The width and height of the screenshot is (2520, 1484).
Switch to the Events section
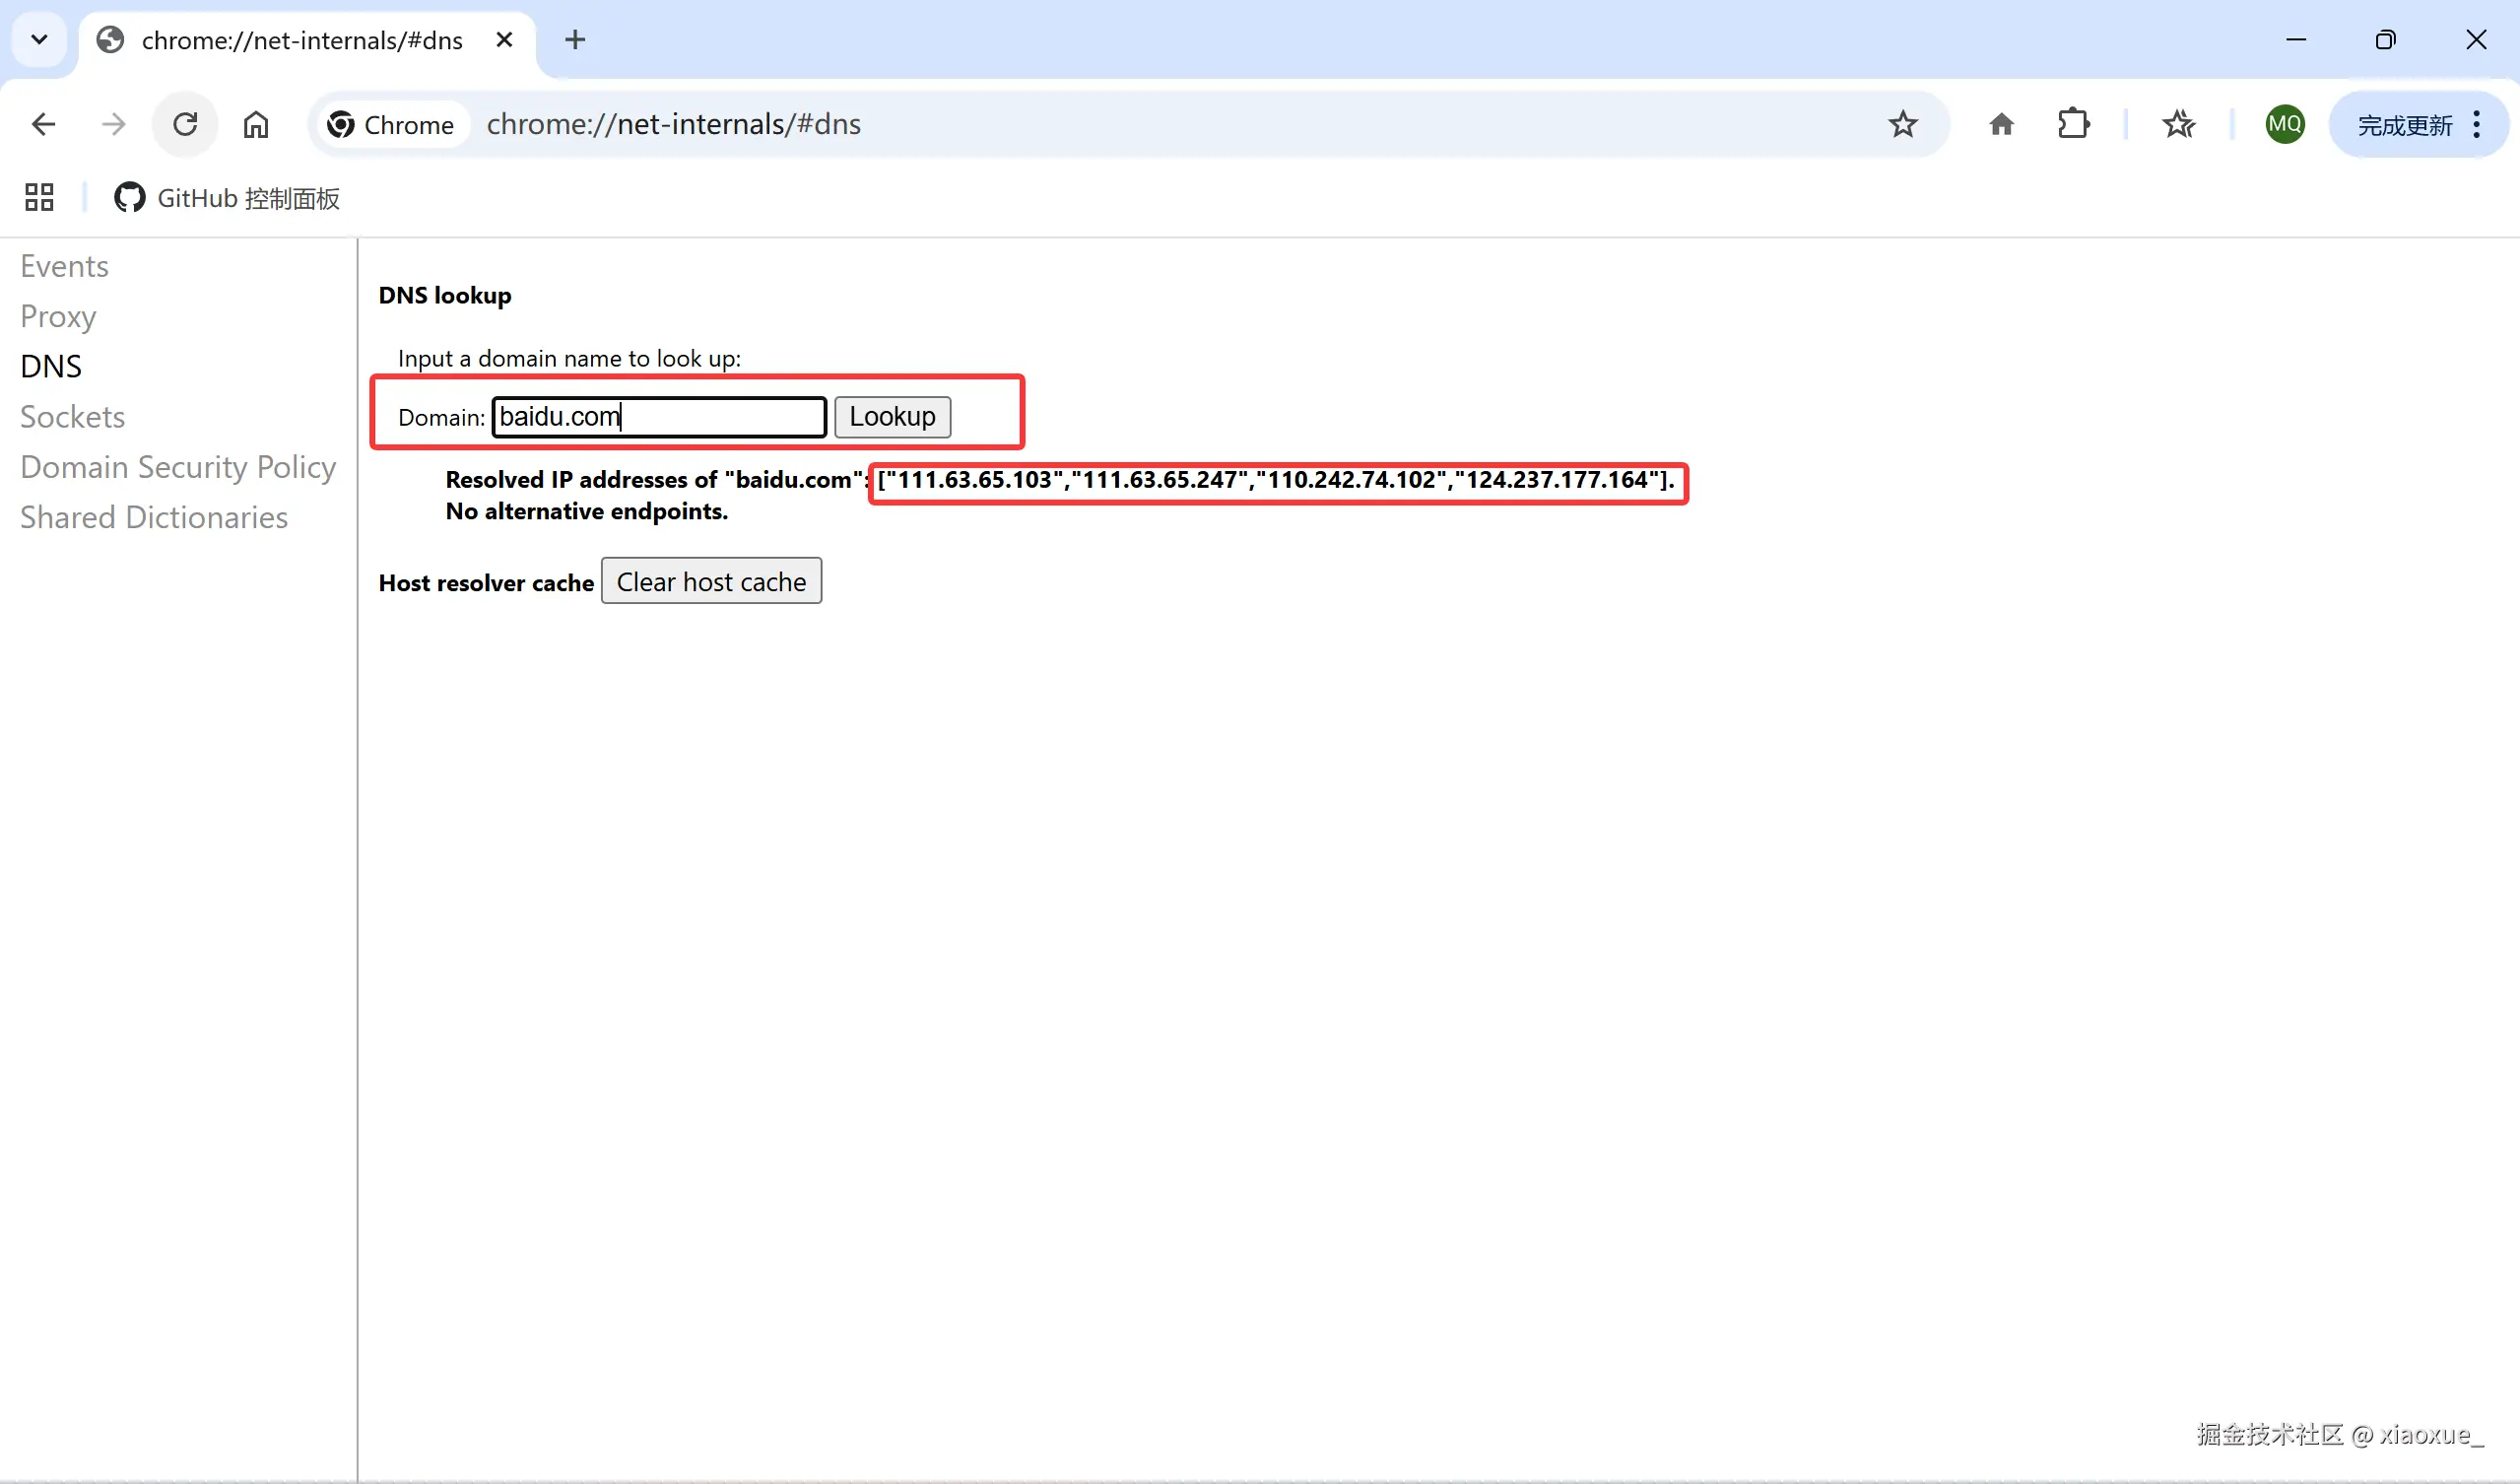point(64,266)
